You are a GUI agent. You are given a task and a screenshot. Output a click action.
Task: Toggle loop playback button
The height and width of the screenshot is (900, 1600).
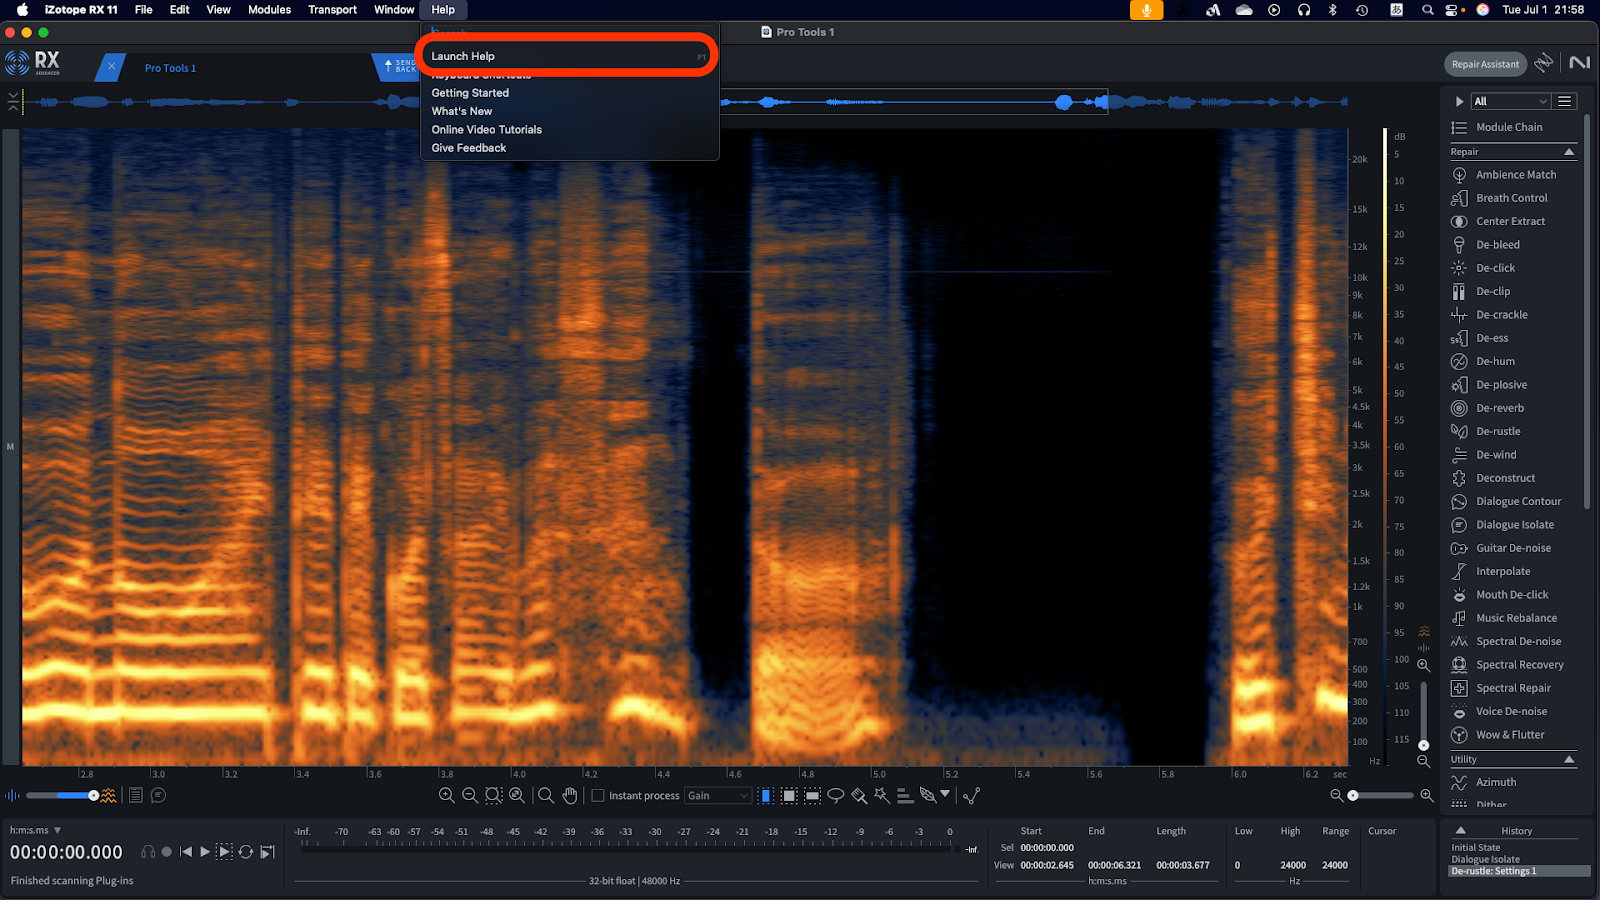(245, 852)
